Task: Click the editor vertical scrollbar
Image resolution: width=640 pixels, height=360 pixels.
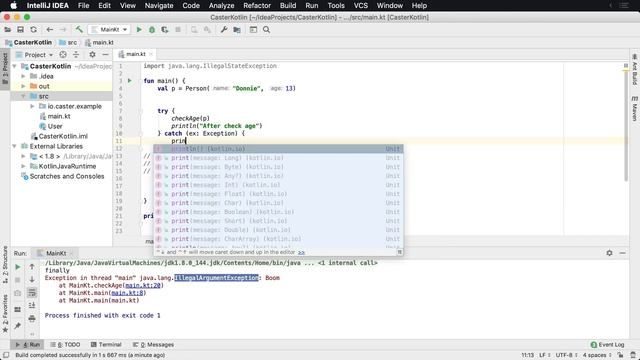Action: click(626, 127)
